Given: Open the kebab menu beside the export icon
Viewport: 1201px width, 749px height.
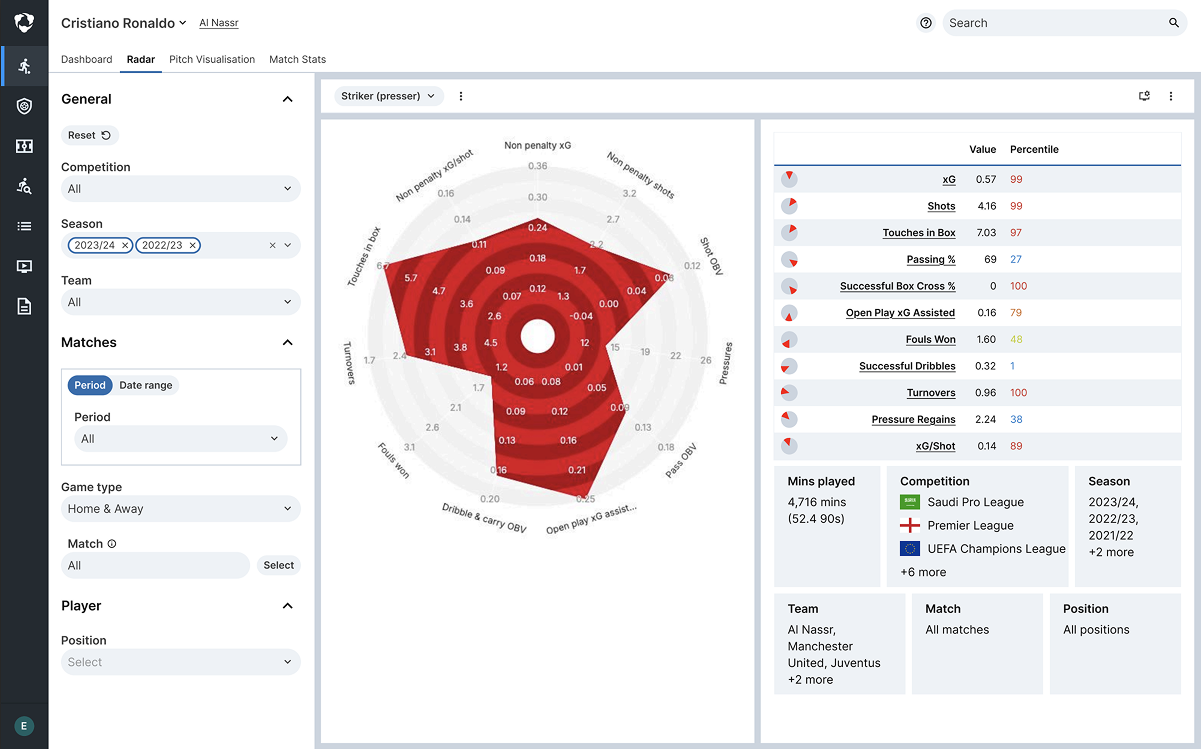Looking at the screenshot, I should 1171,96.
